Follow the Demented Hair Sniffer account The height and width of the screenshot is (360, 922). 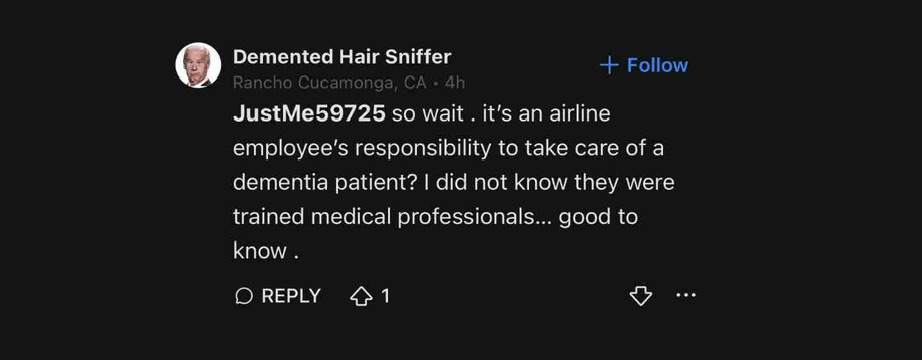point(643,65)
